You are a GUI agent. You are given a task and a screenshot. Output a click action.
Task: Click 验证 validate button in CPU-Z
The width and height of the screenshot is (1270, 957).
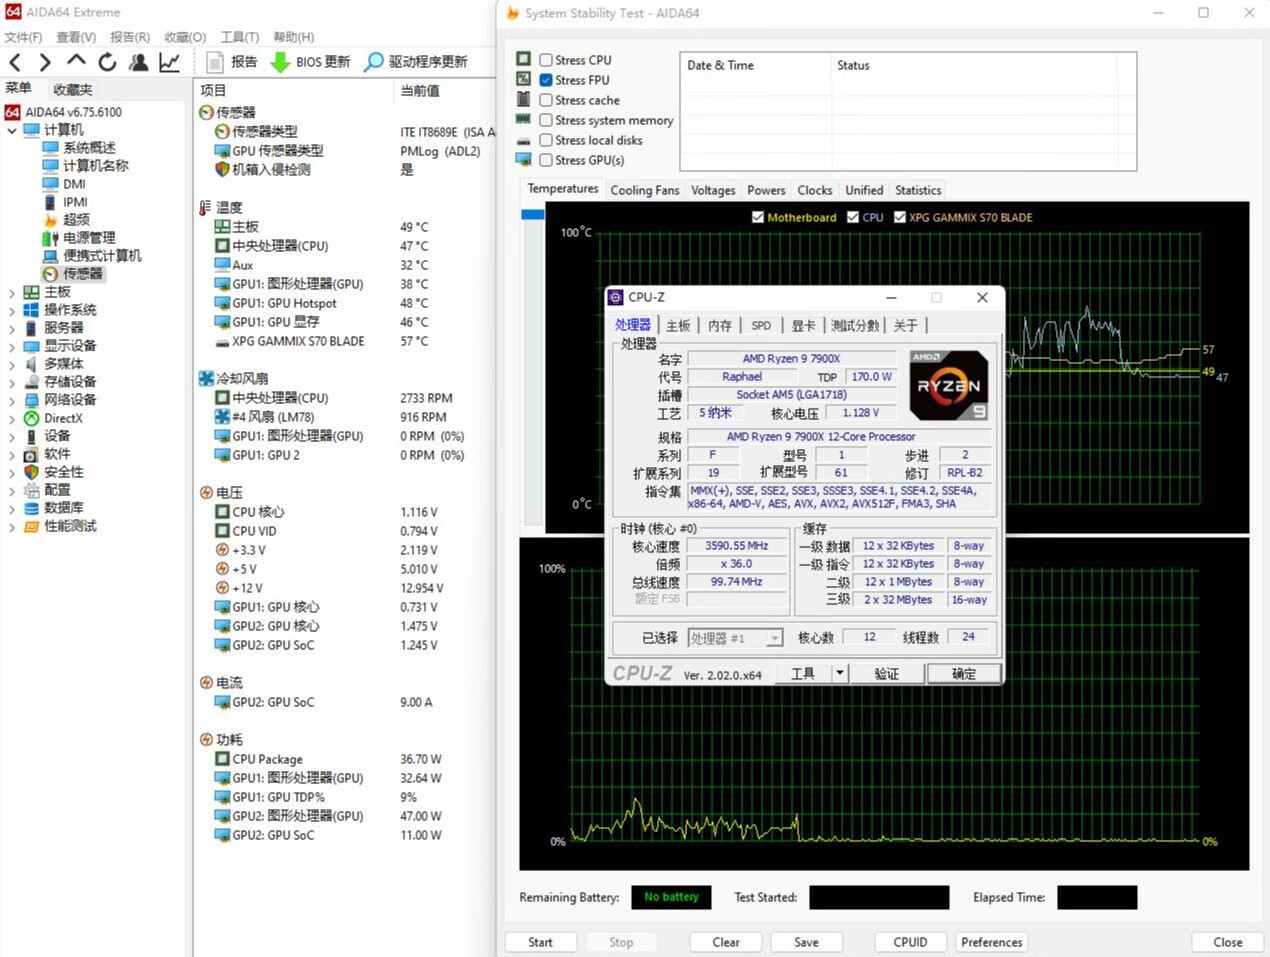click(x=887, y=673)
